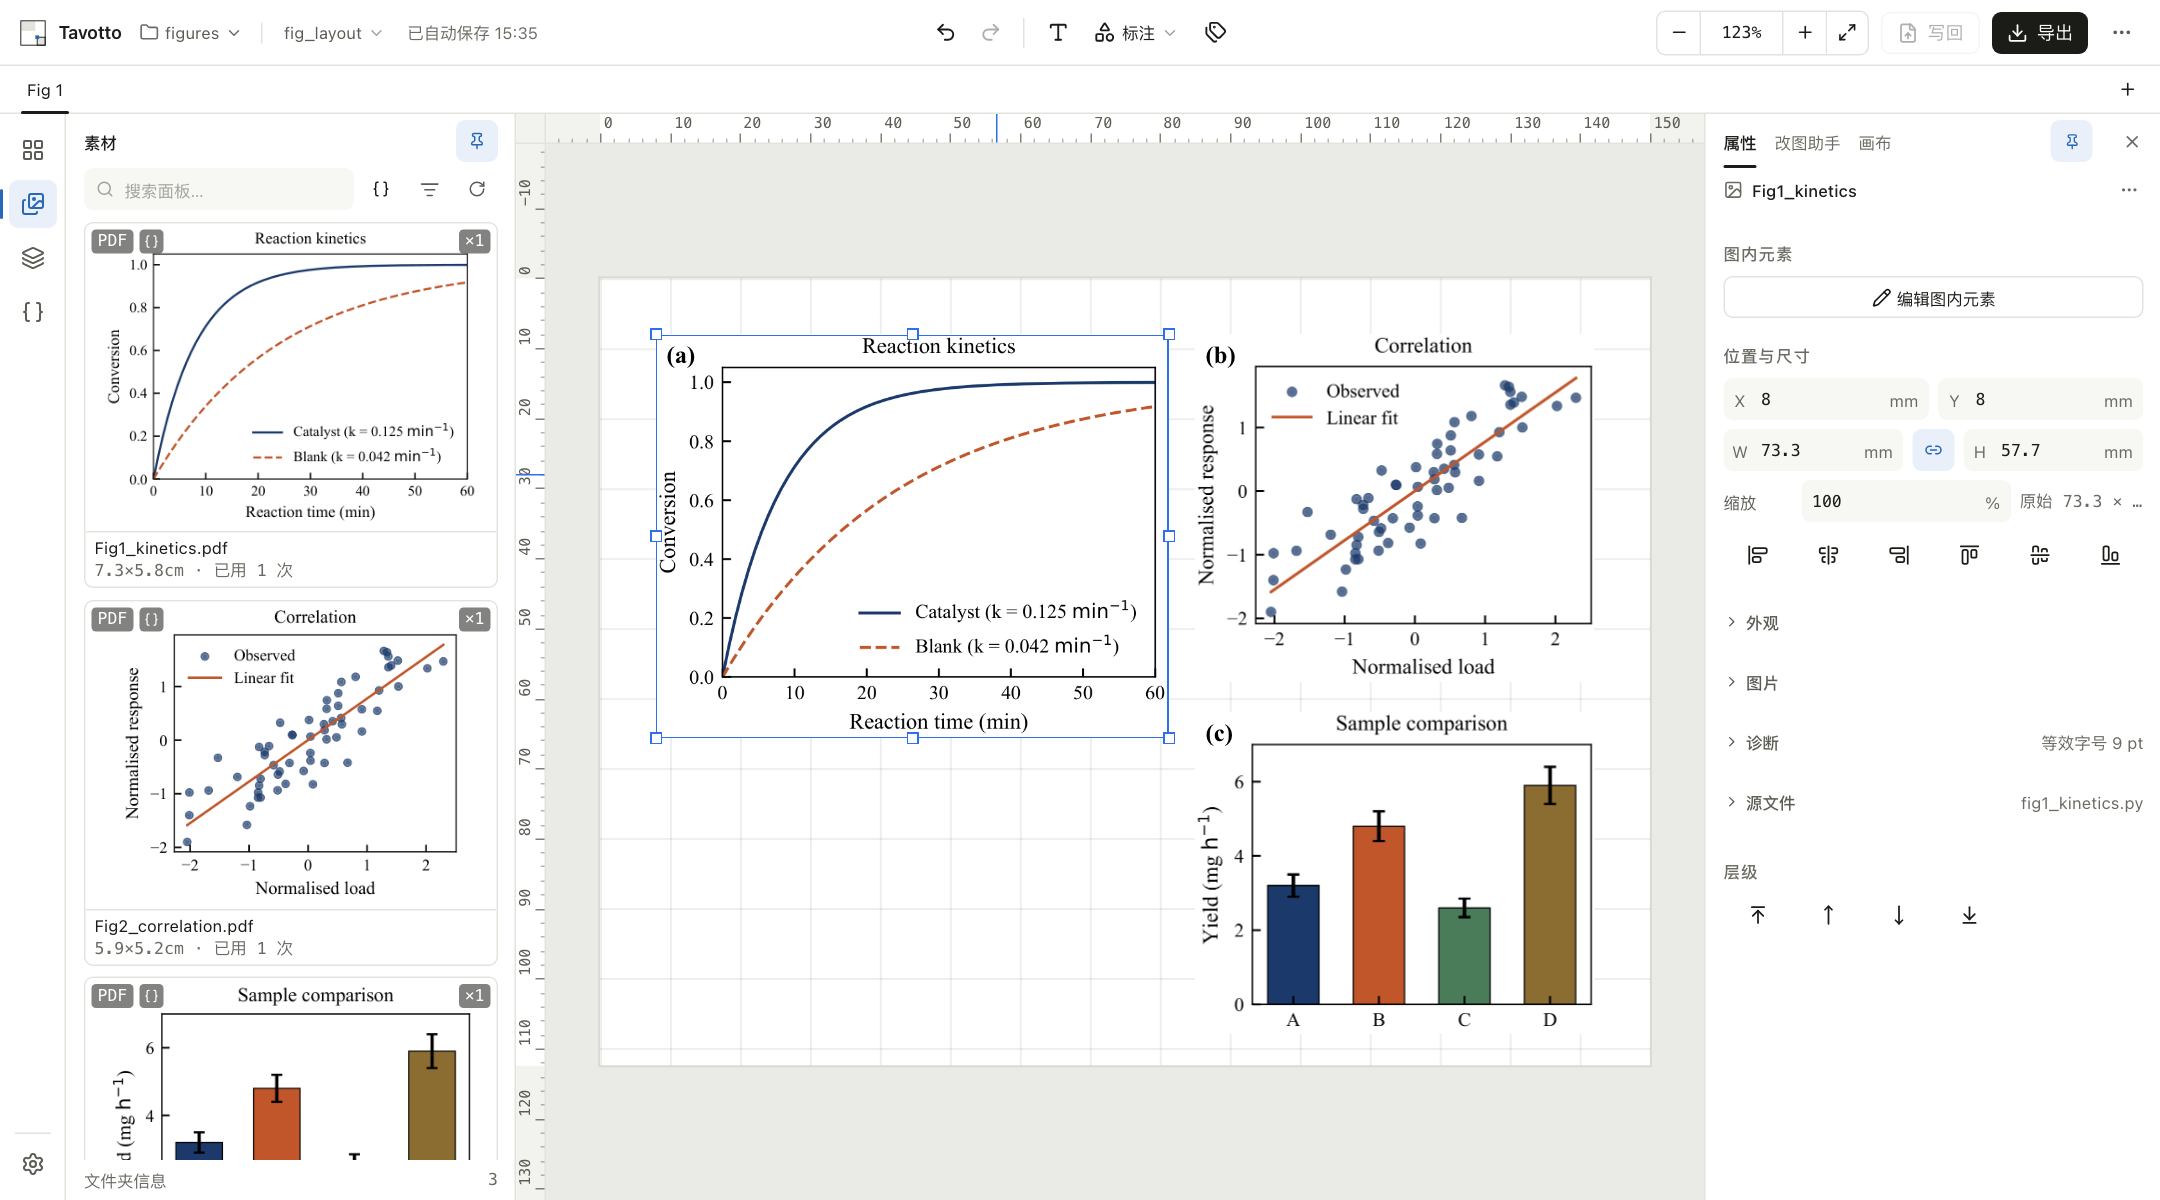
Task: Open Fig1_kinetics ellipsis menu in properties
Action: (2129, 190)
